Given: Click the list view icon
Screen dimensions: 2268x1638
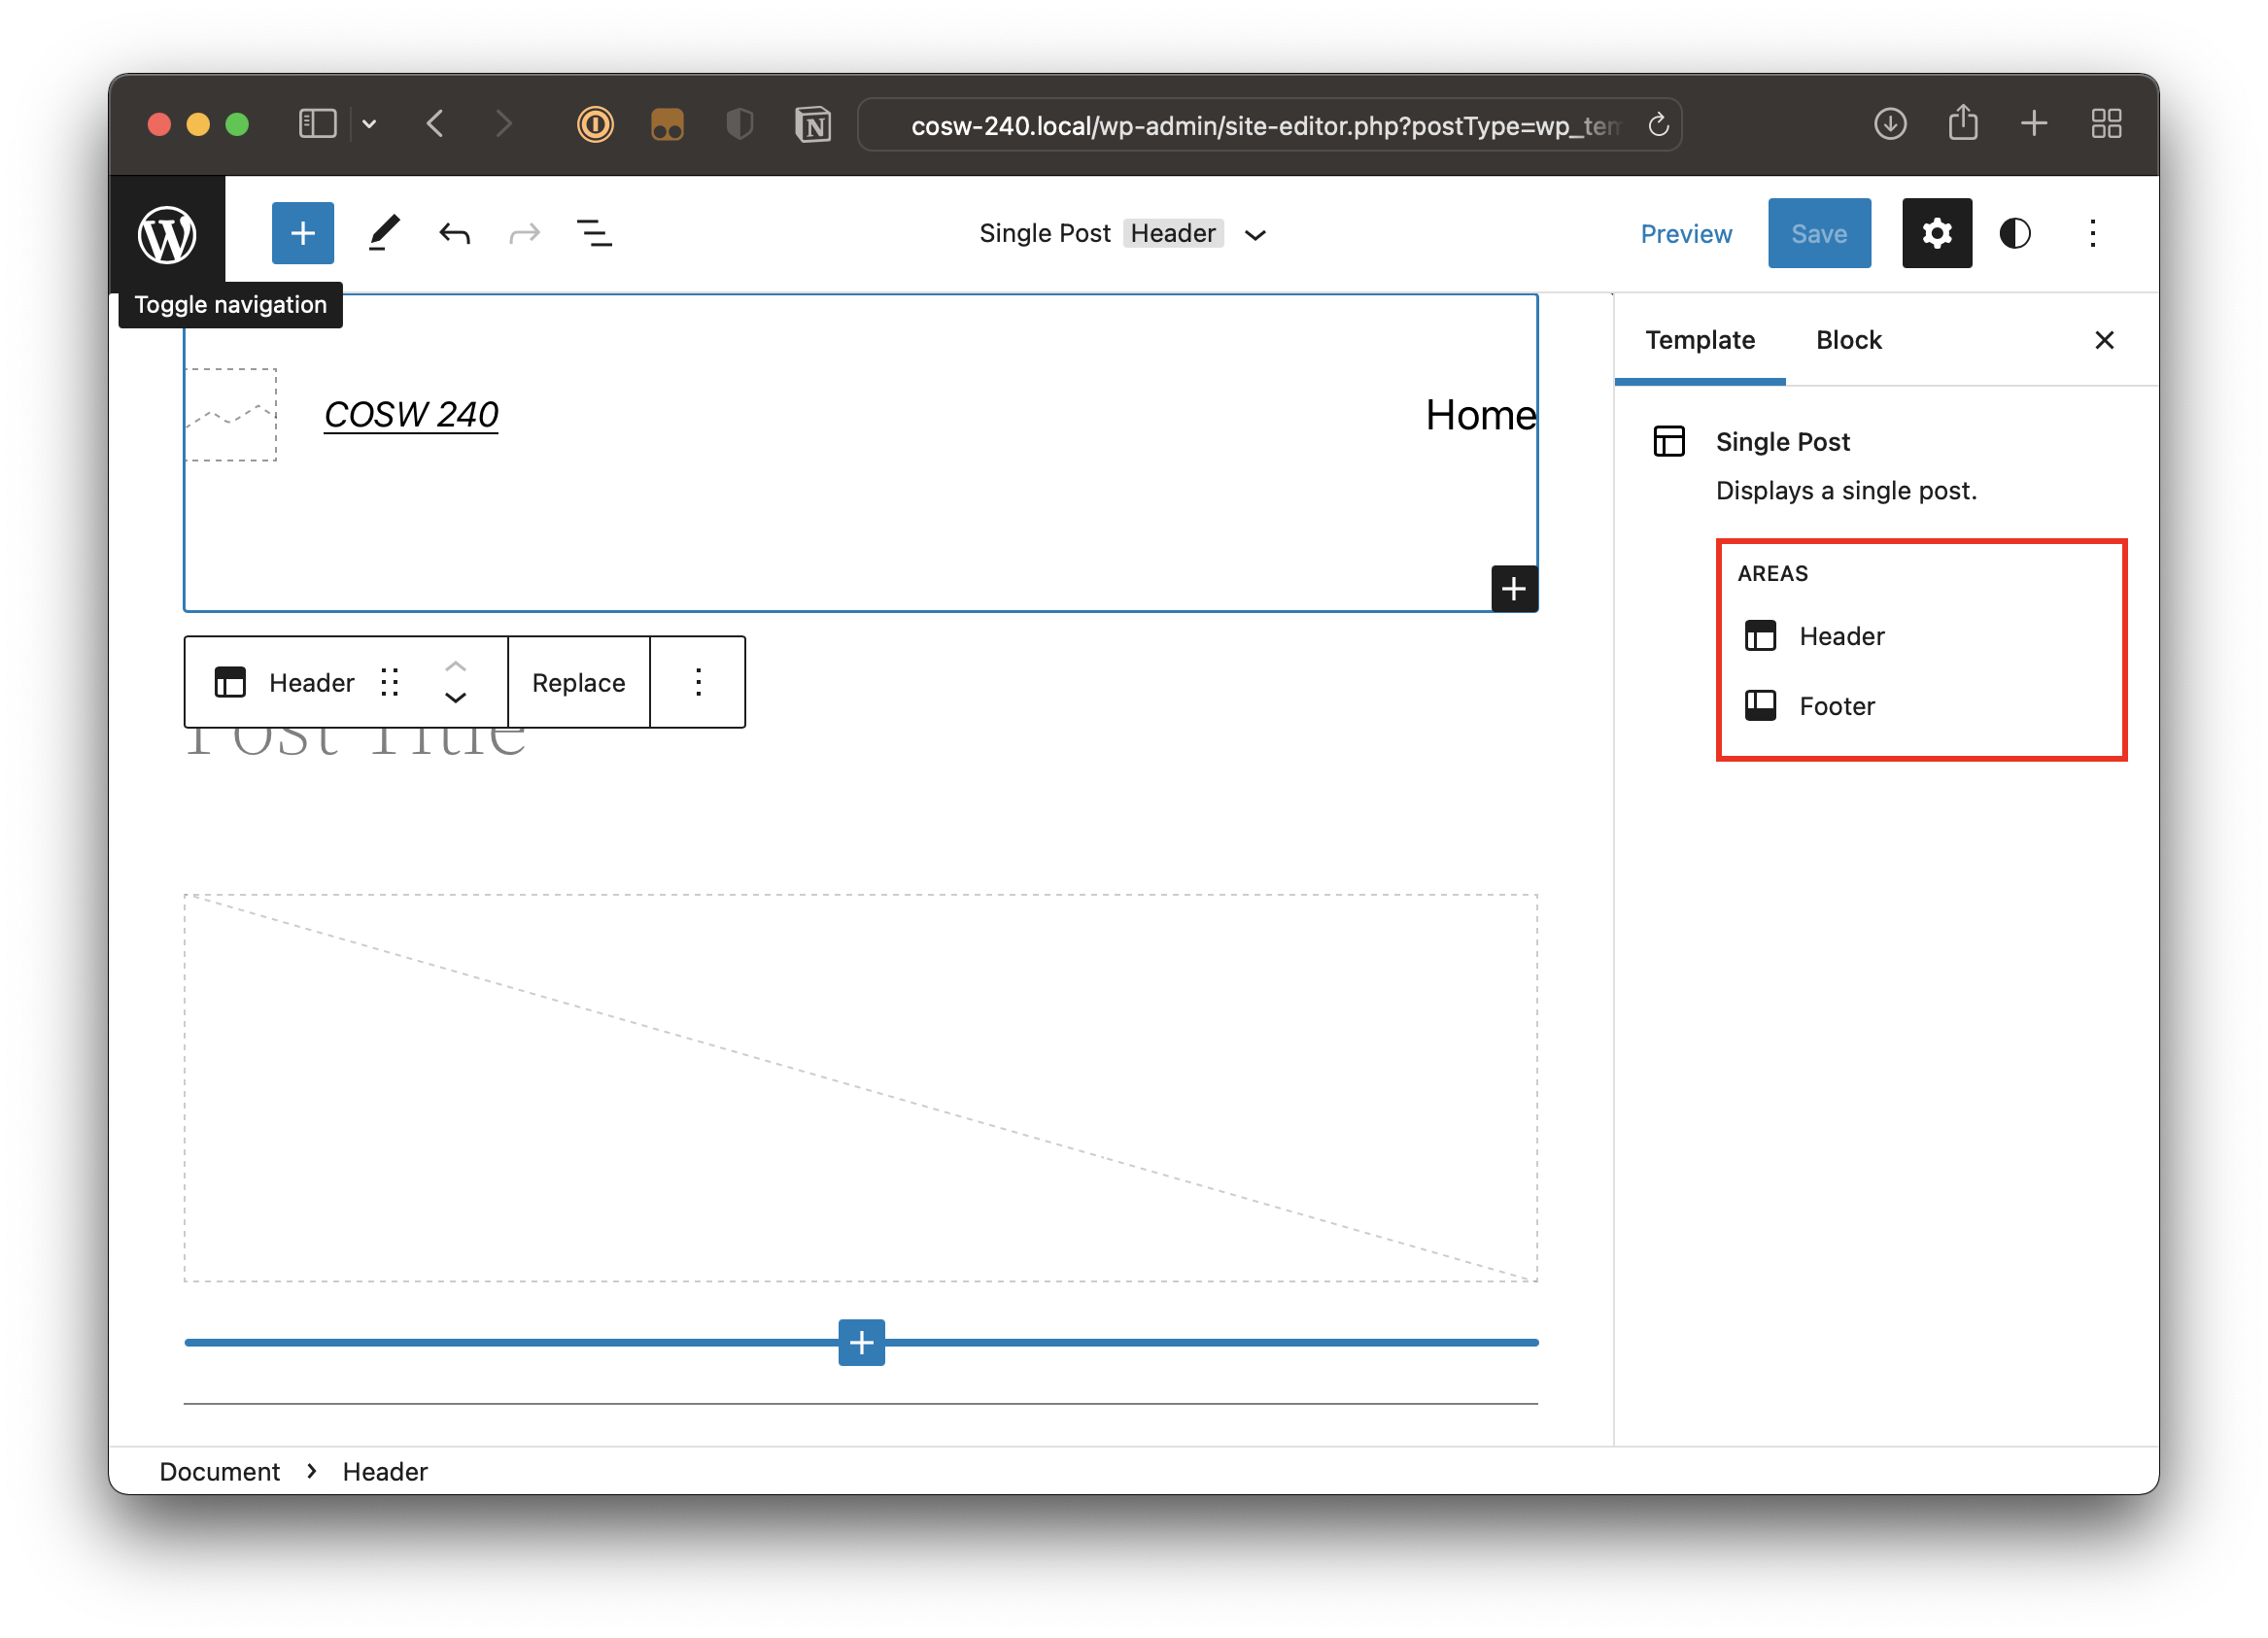Looking at the screenshot, I should coord(595,232).
